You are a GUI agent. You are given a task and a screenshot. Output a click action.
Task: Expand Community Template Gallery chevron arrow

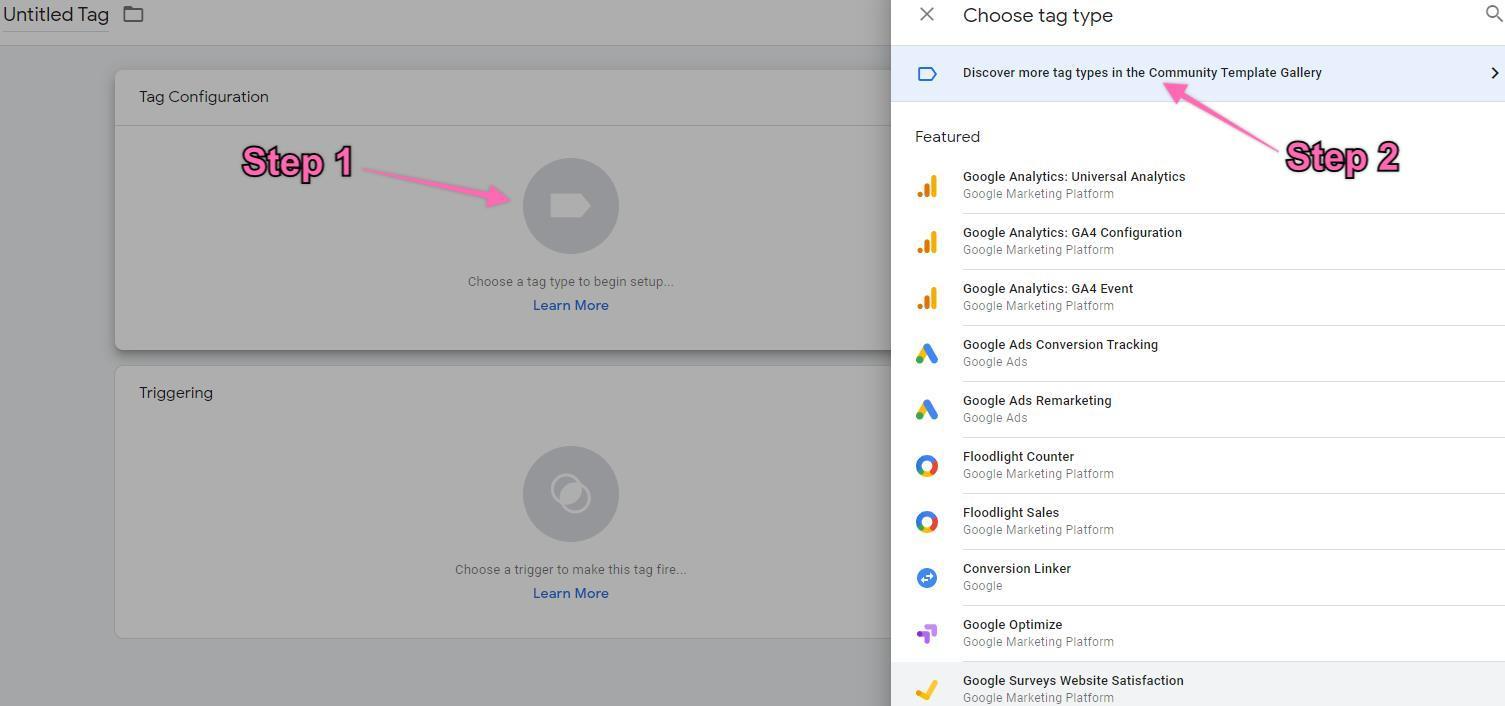click(x=1494, y=73)
